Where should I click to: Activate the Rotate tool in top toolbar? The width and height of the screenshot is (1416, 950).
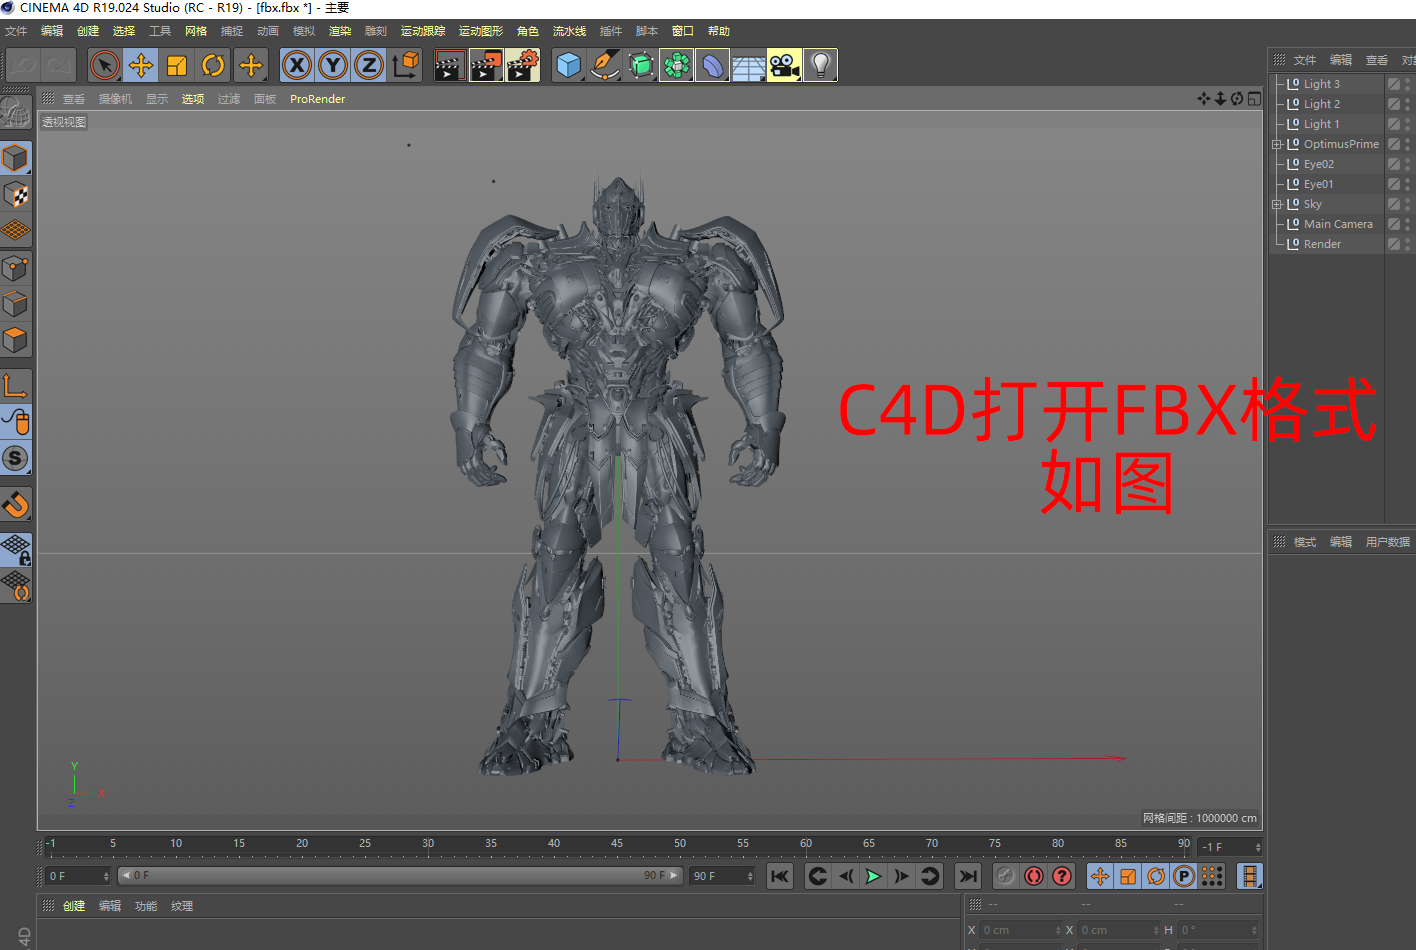(x=213, y=66)
